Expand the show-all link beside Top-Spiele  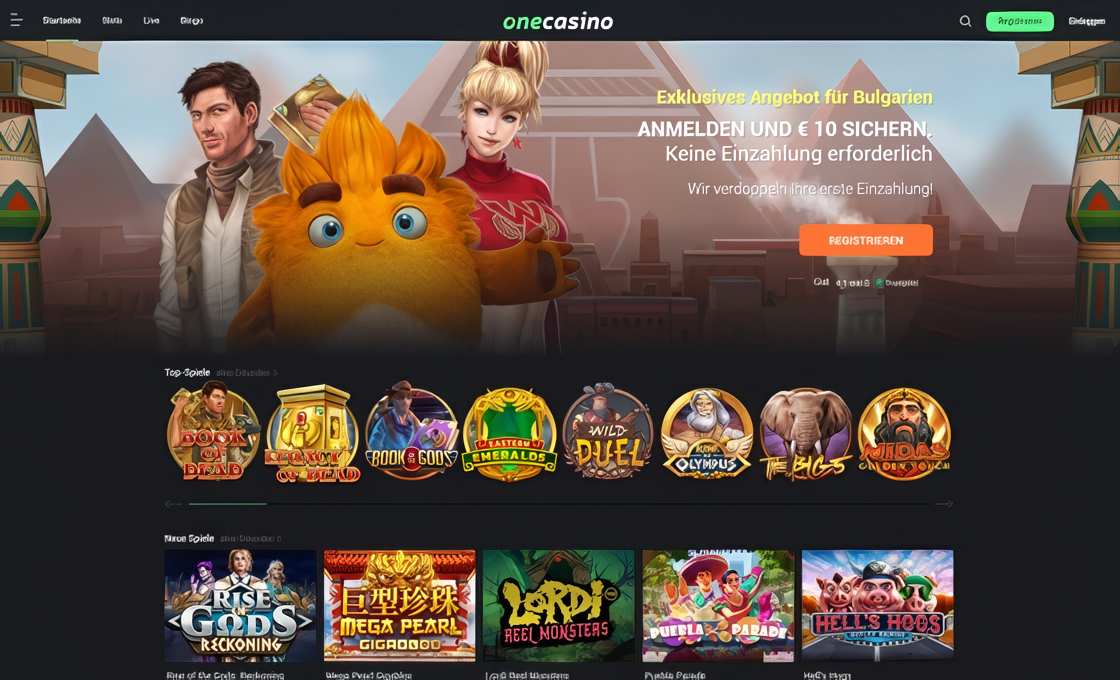246,373
